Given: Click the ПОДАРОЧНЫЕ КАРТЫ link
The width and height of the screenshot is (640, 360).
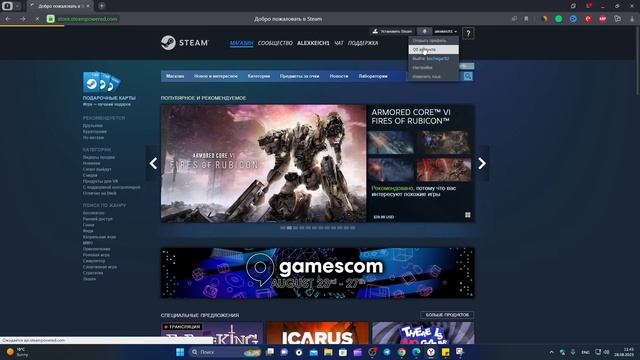Looking at the screenshot, I should click(109, 98).
